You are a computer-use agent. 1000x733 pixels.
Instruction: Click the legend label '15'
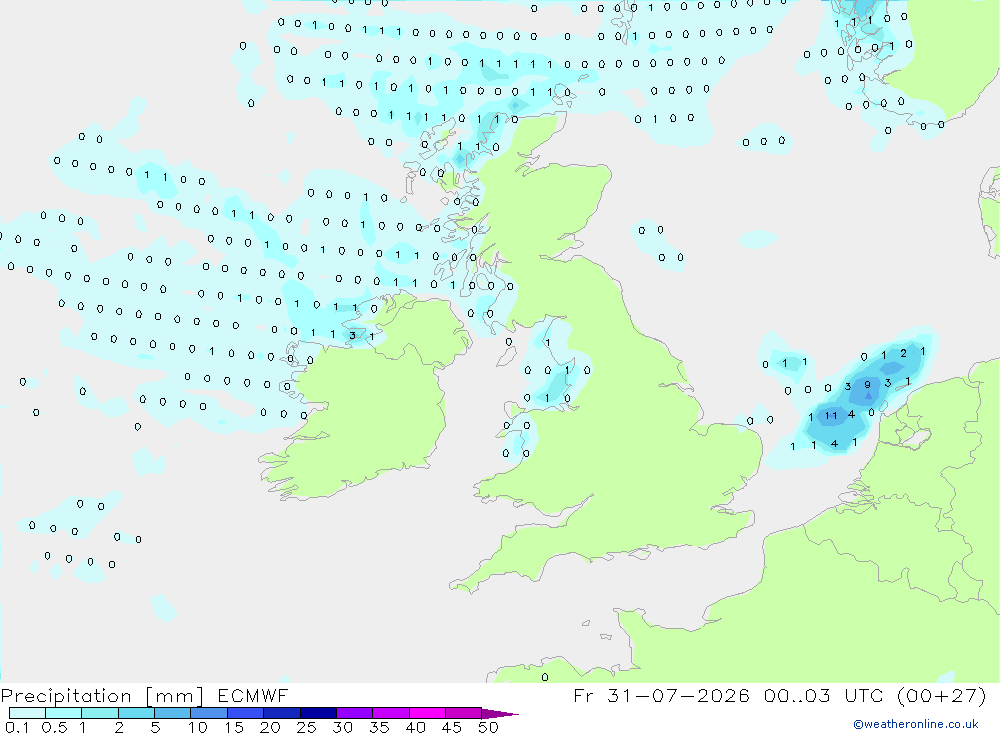coord(234,727)
